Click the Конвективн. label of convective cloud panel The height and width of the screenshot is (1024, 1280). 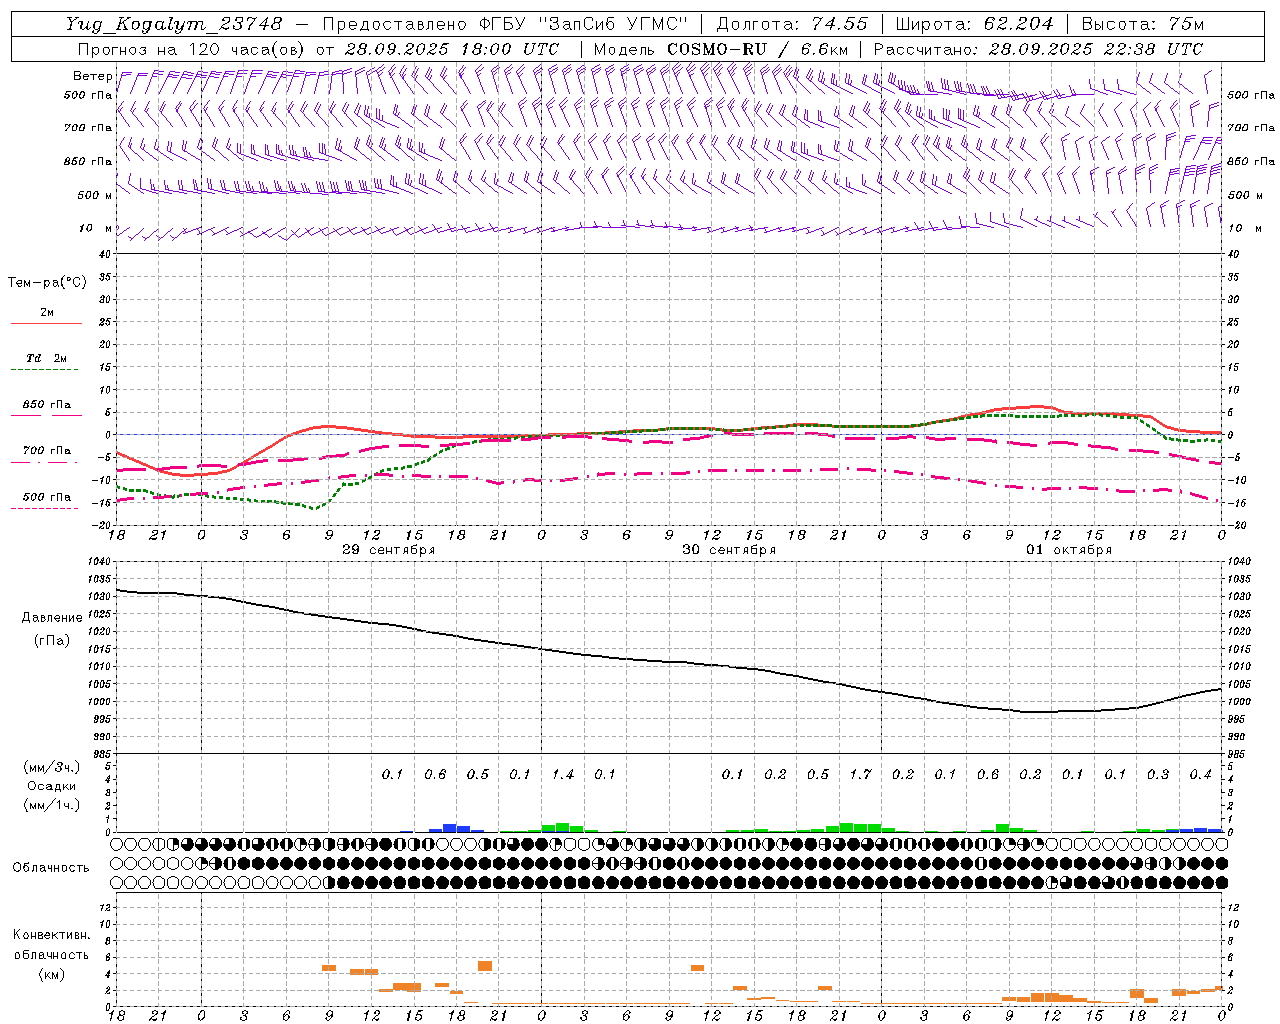coord(51,935)
